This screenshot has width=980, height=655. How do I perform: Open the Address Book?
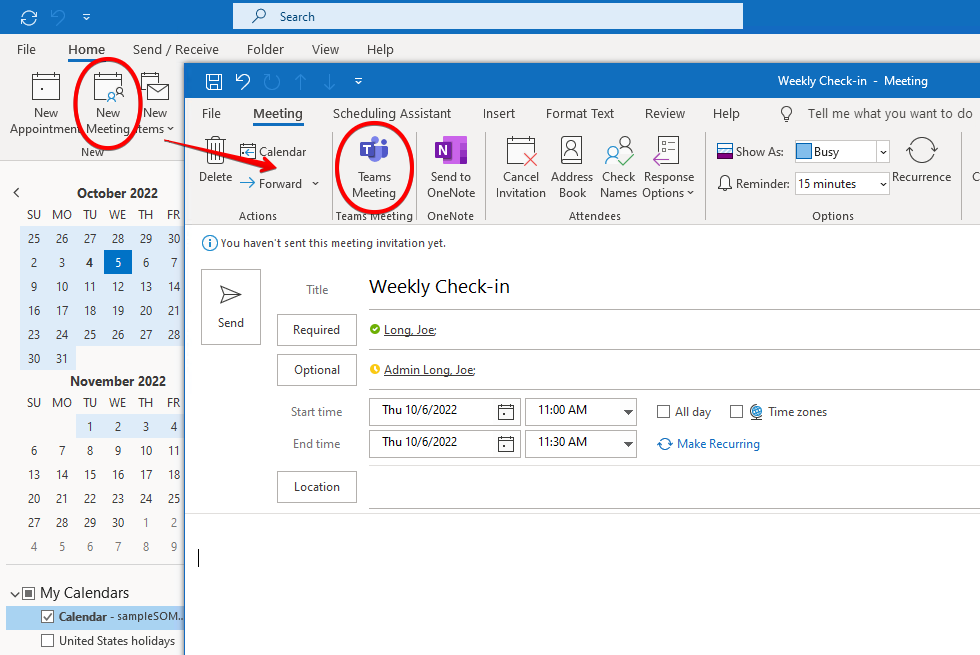pyautogui.click(x=572, y=152)
